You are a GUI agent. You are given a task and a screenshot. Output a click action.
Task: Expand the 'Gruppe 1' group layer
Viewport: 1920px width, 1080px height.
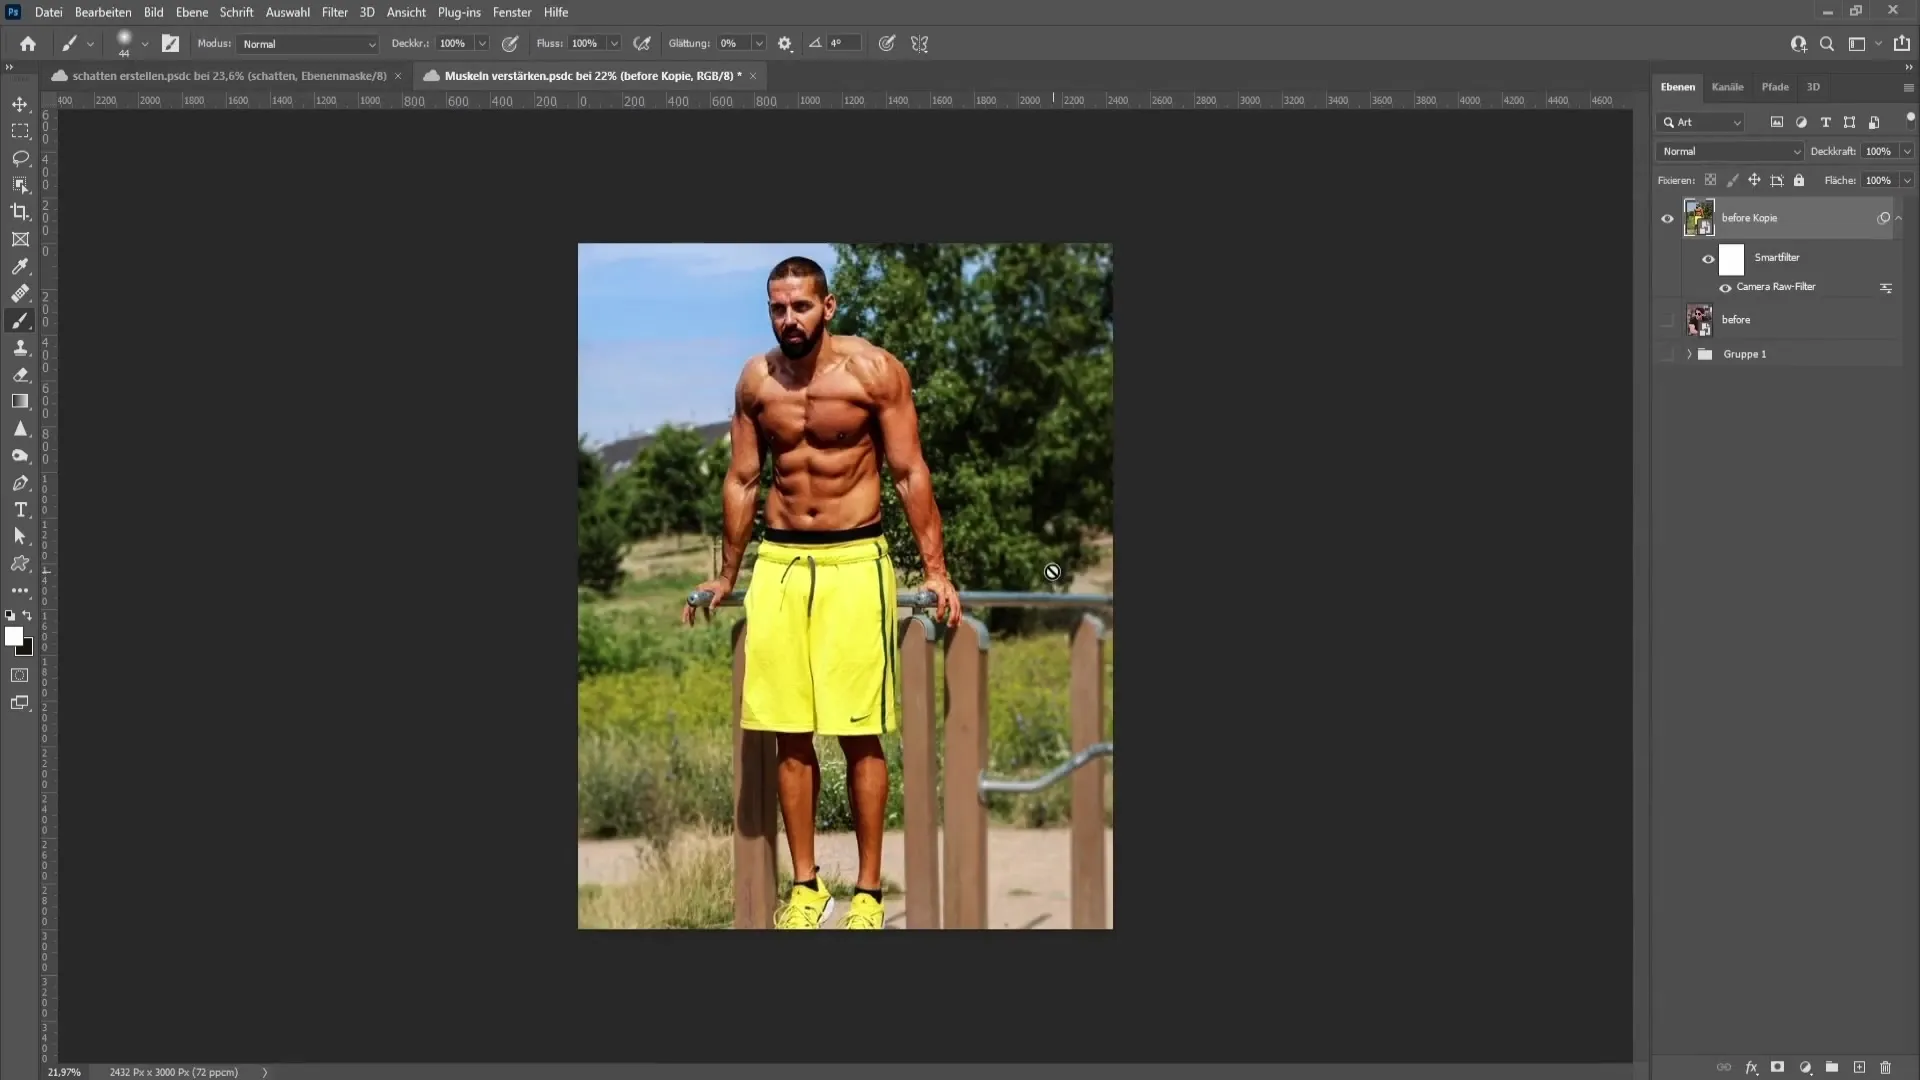coord(1689,353)
